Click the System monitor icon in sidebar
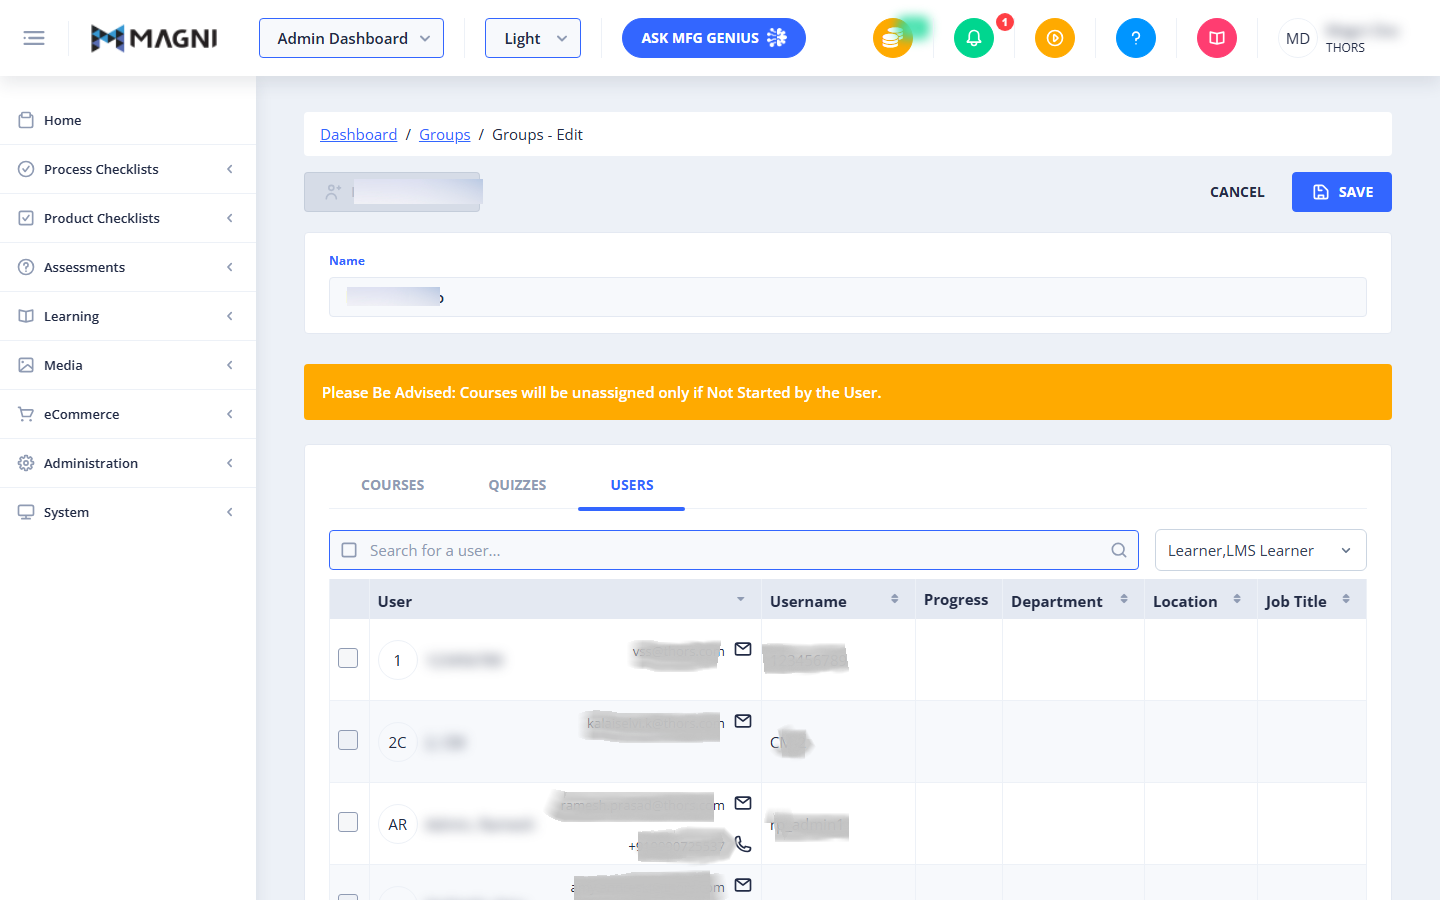This screenshot has height=900, width=1440. tap(26, 512)
